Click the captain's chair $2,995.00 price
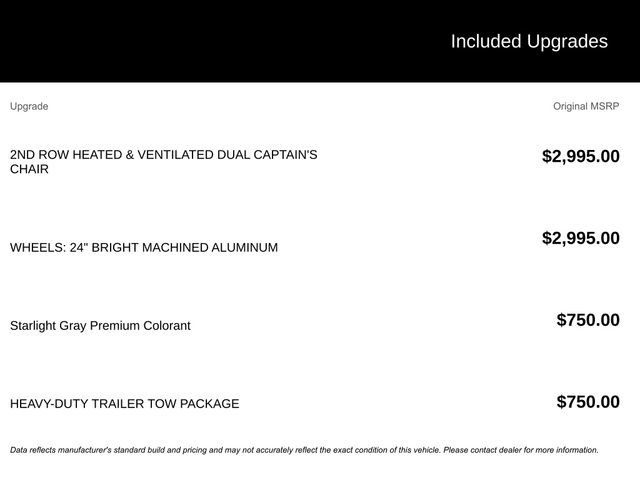This screenshot has height=480, width=640. pos(580,156)
